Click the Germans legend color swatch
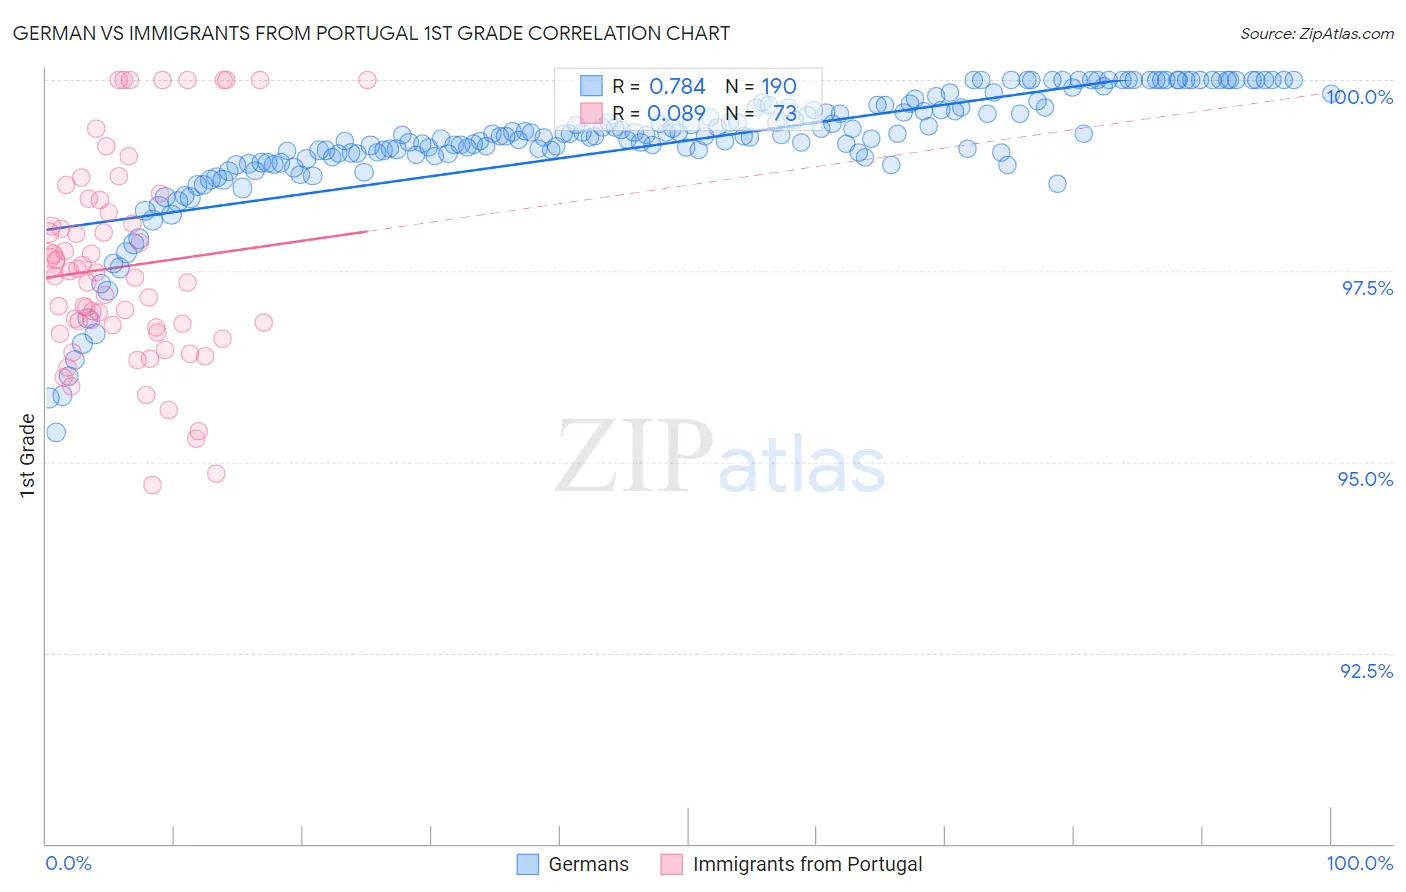Screen dimensions: 1406x892 pyautogui.click(x=528, y=864)
